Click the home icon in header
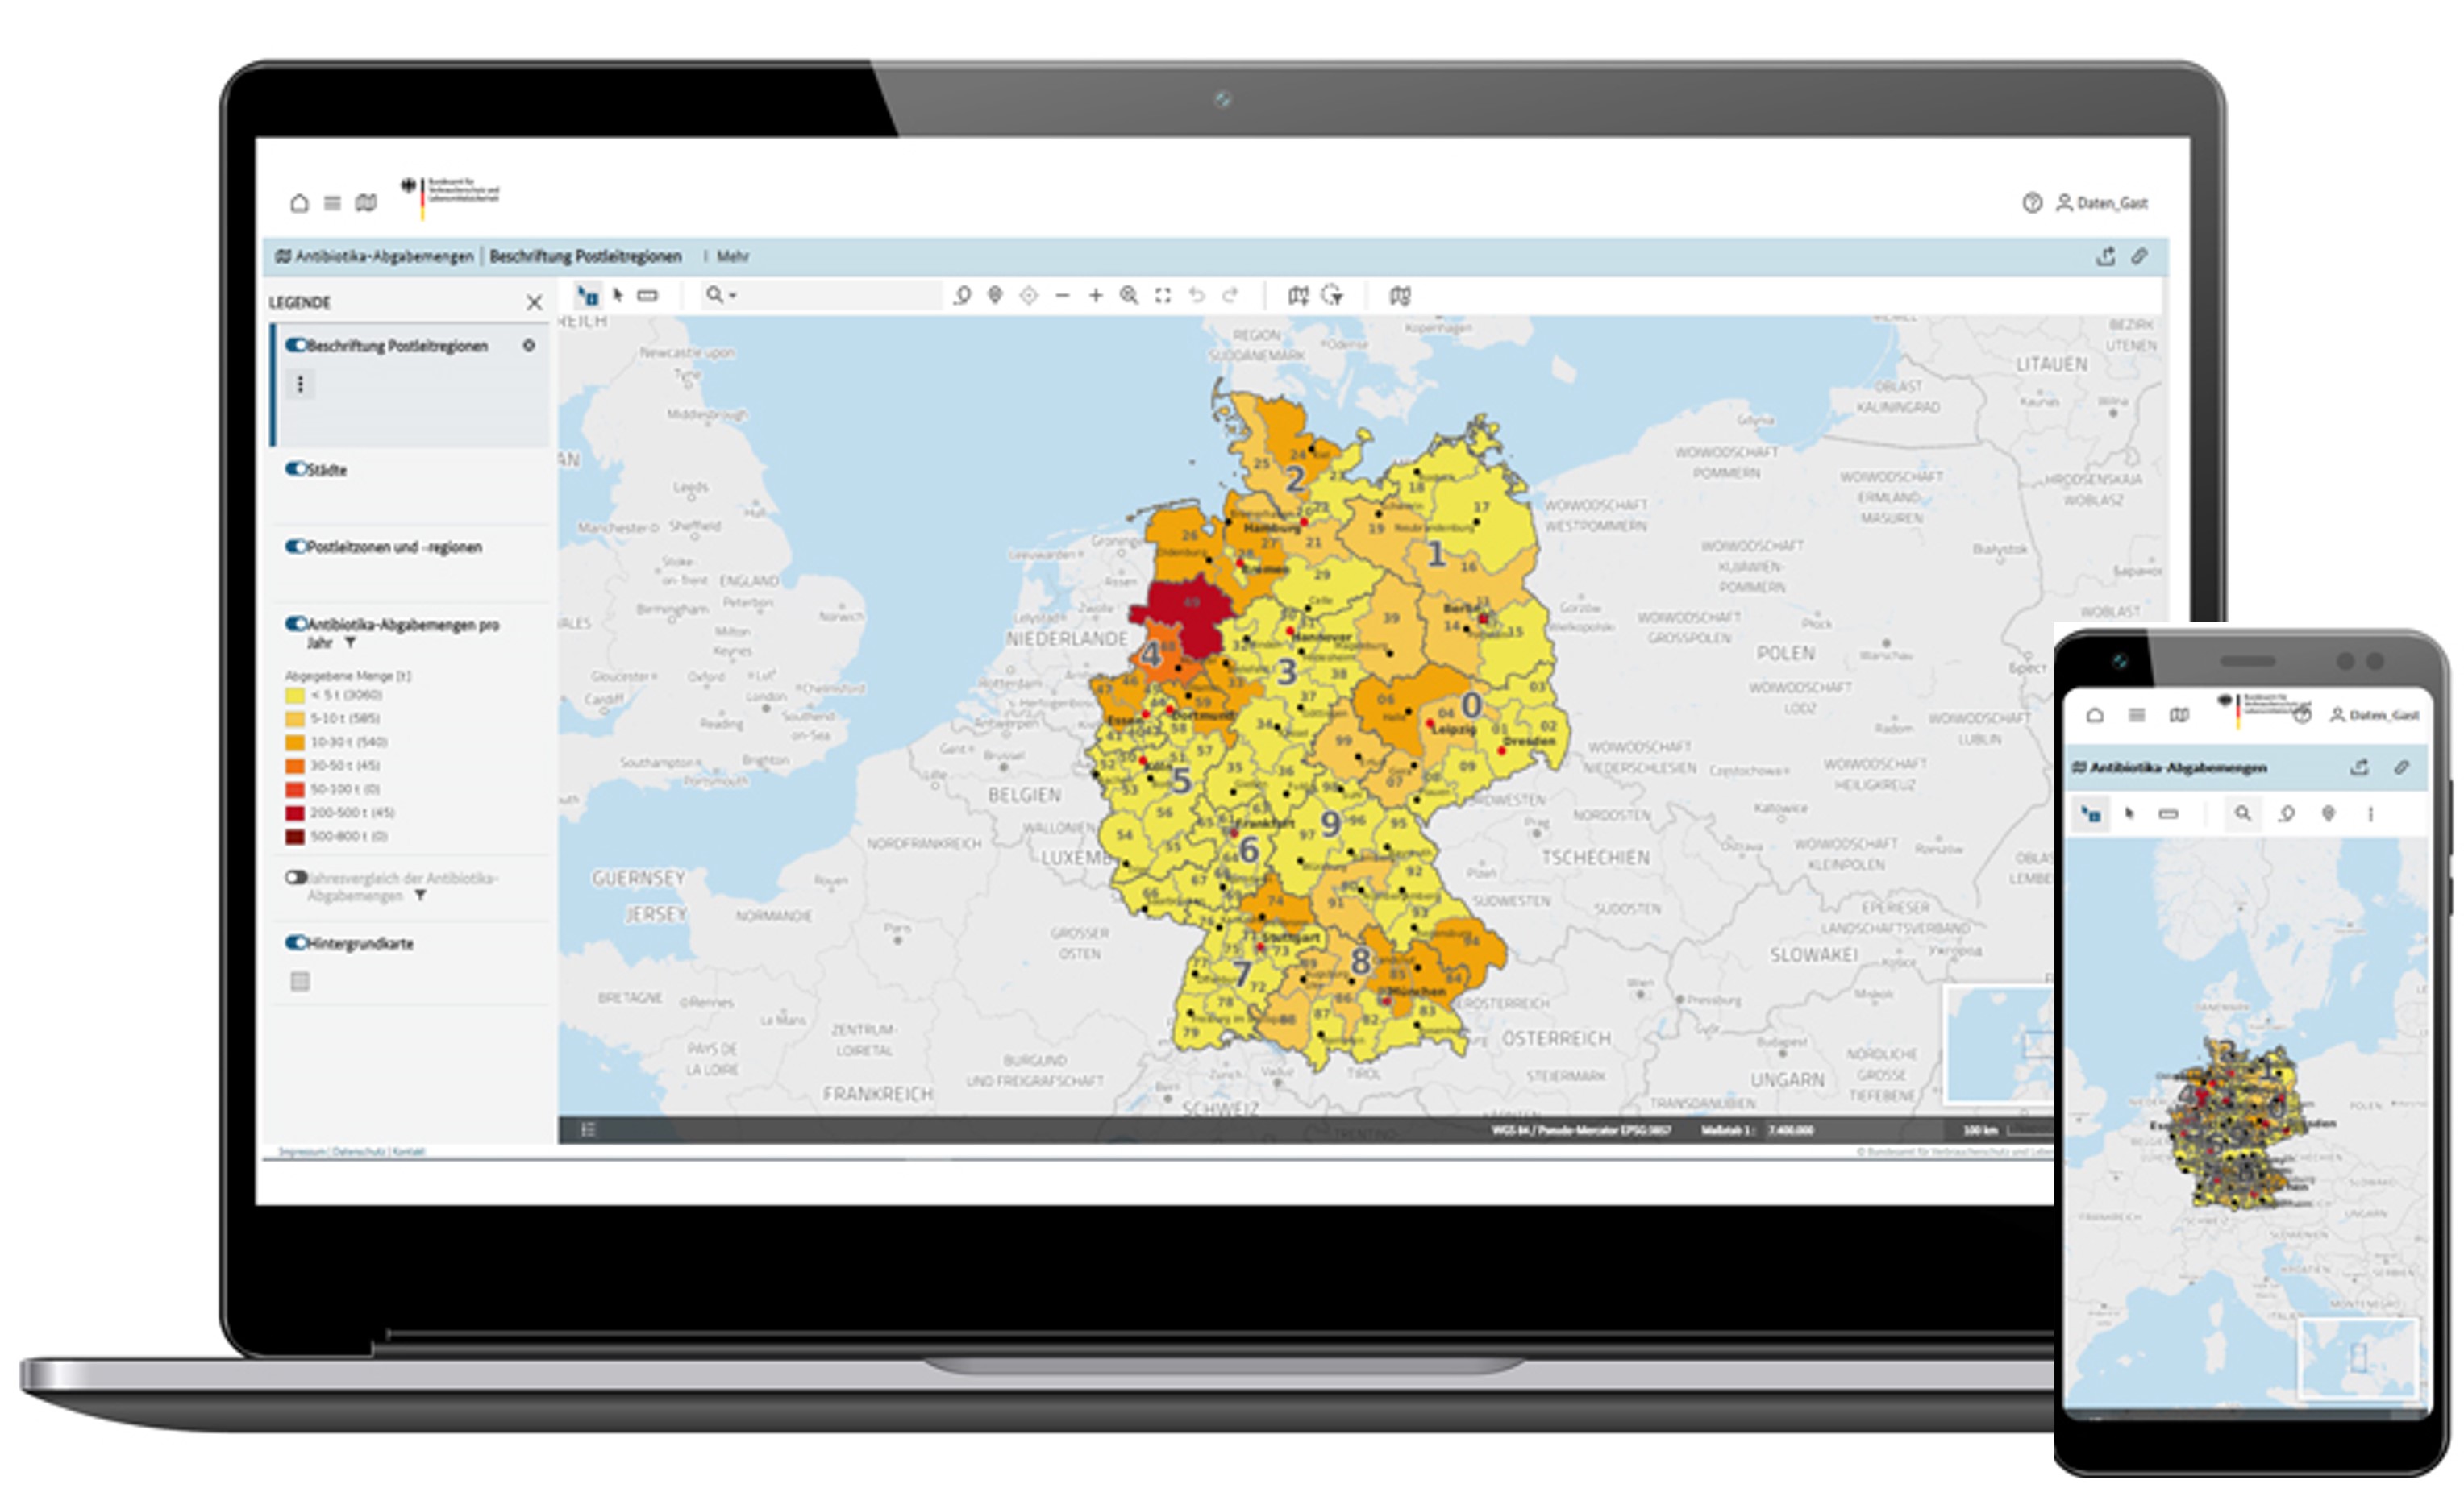2464x1505 pixels. tap(299, 203)
